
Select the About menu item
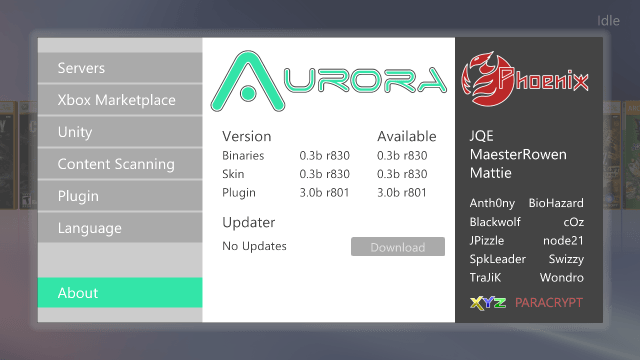(120, 293)
